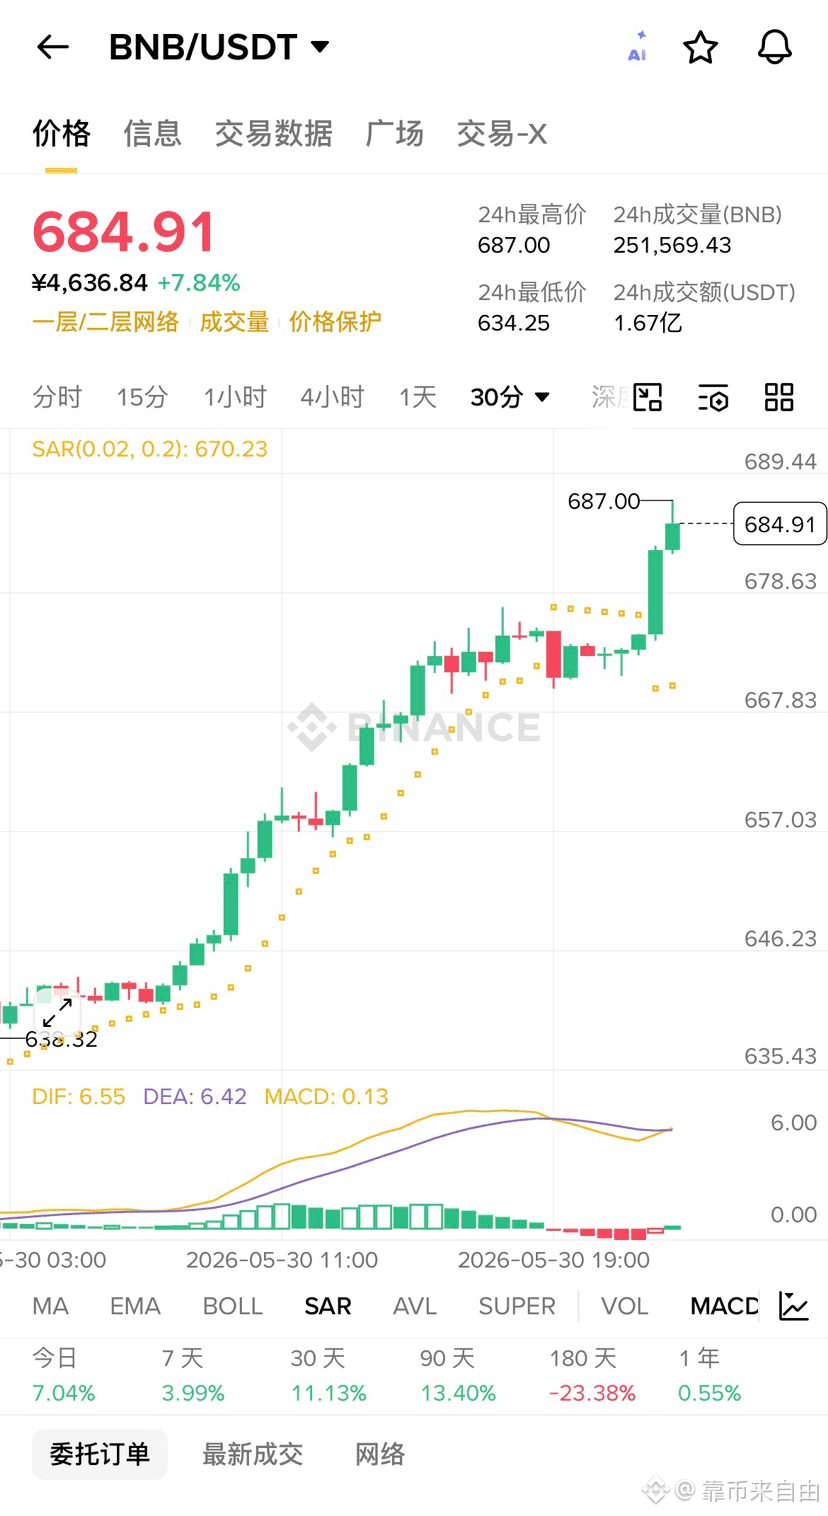Toggle the VOL sub-indicator
828x1516 pixels.
click(x=625, y=1306)
